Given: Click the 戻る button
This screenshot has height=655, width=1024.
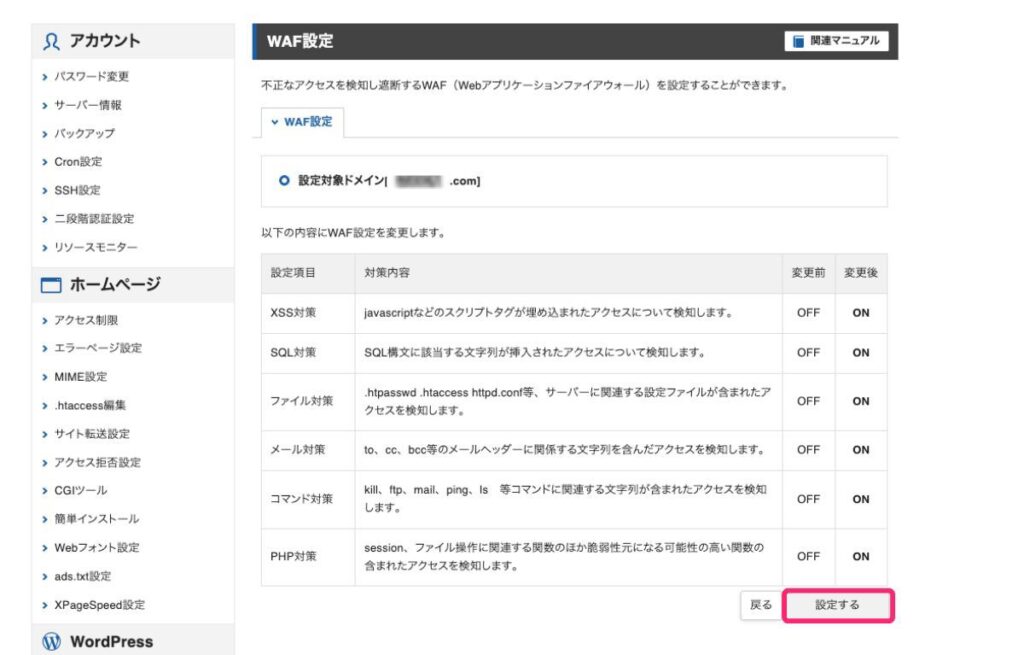Looking at the screenshot, I should pos(761,605).
